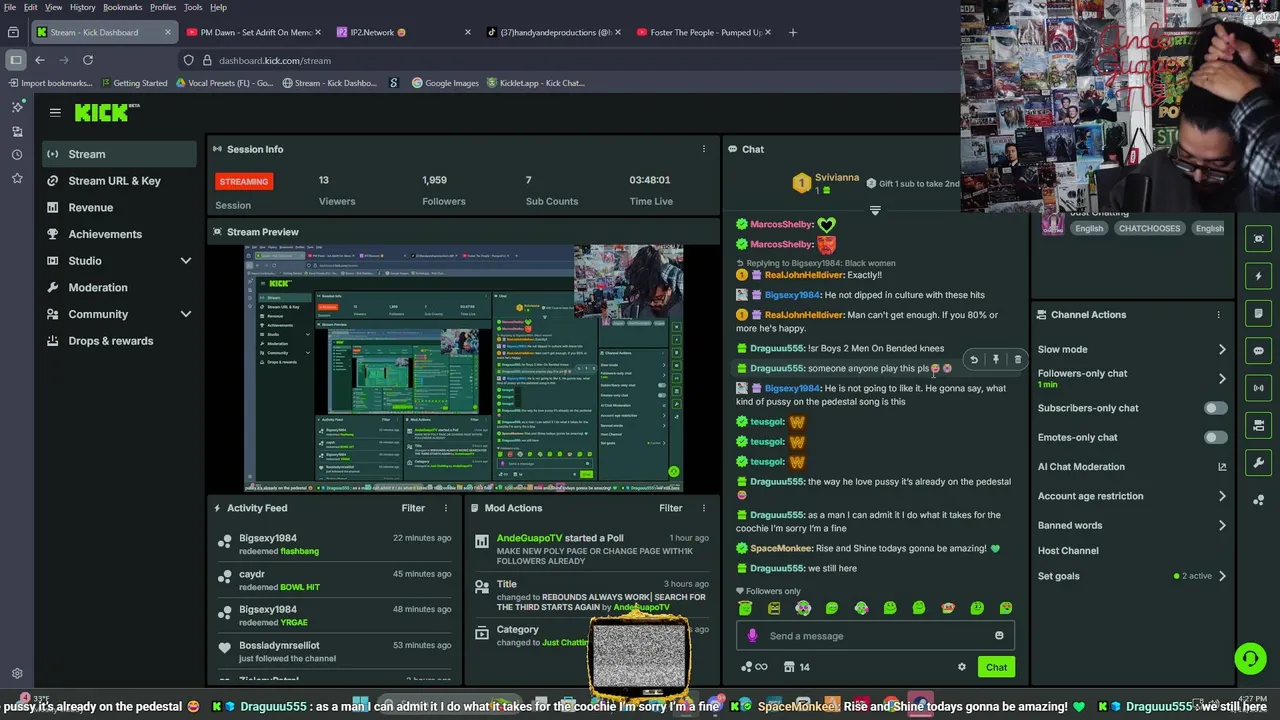Open AI Chat Moderation external link icon
The width and height of the screenshot is (1280, 720).
1222,467
